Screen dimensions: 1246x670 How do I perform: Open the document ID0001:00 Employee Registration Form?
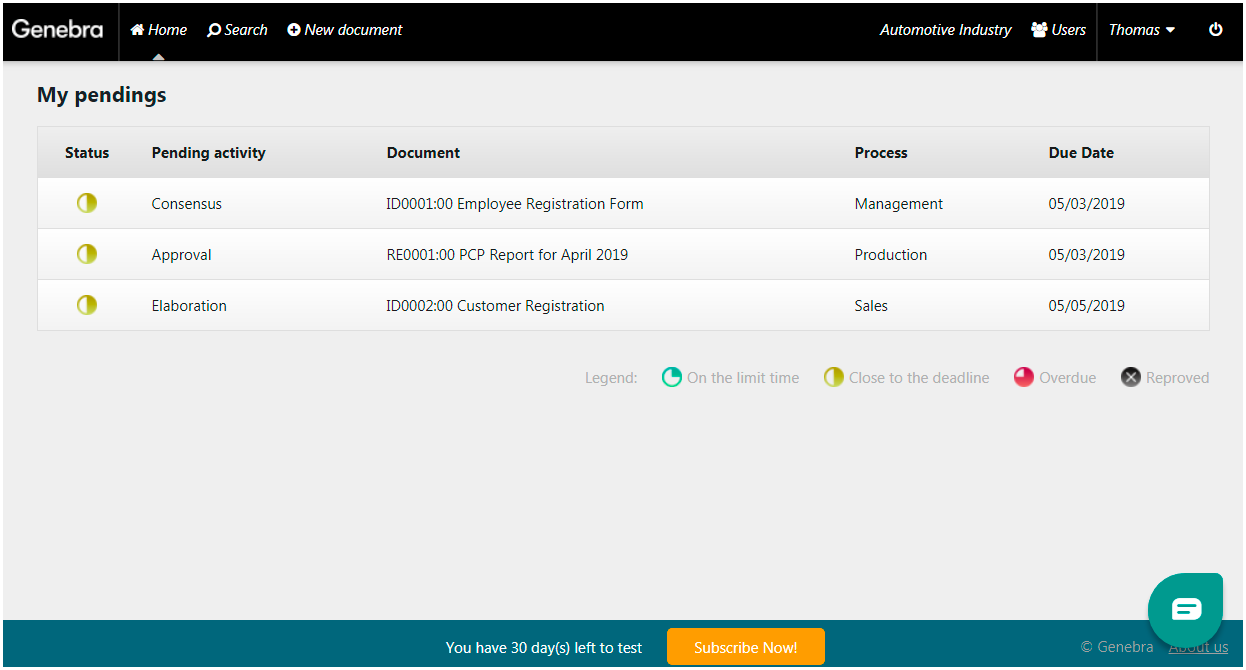pos(515,203)
